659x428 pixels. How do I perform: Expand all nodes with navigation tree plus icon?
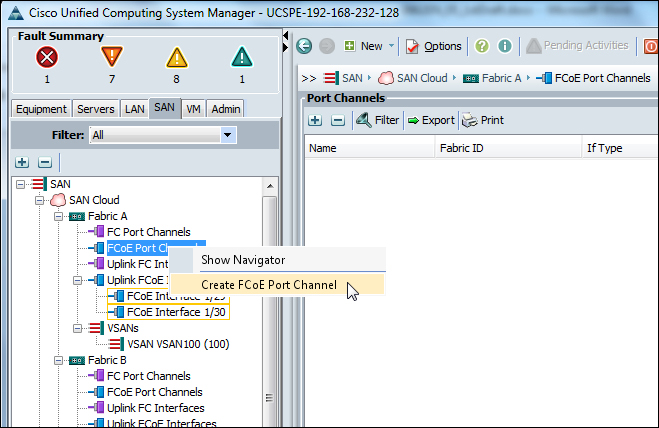(x=22, y=162)
